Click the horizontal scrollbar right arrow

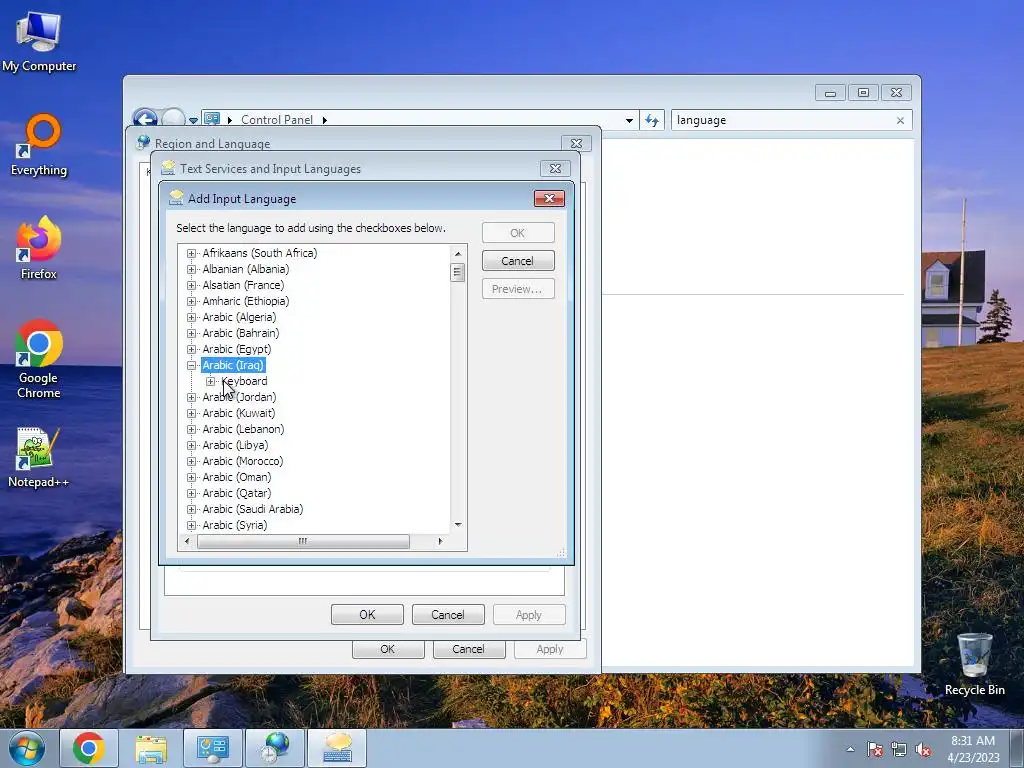pyautogui.click(x=440, y=541)
